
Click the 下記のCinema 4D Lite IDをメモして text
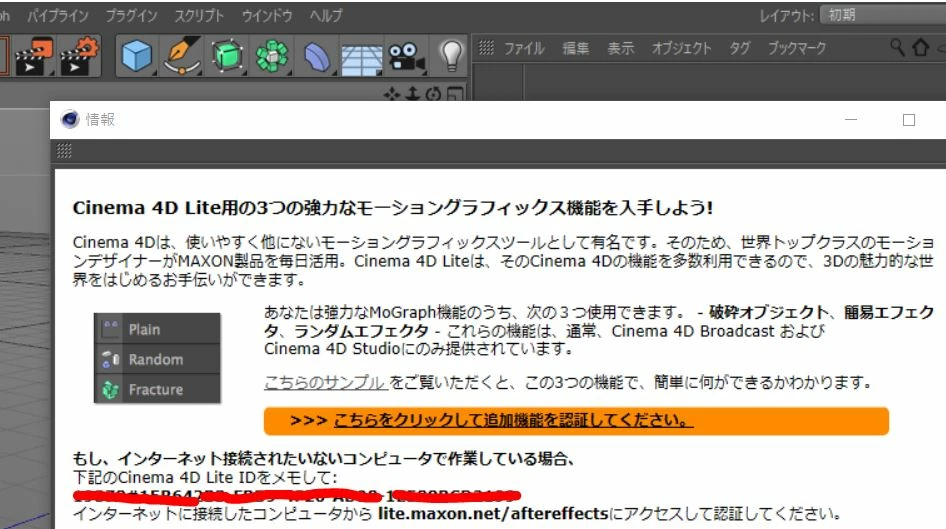[x=205, y=478]
